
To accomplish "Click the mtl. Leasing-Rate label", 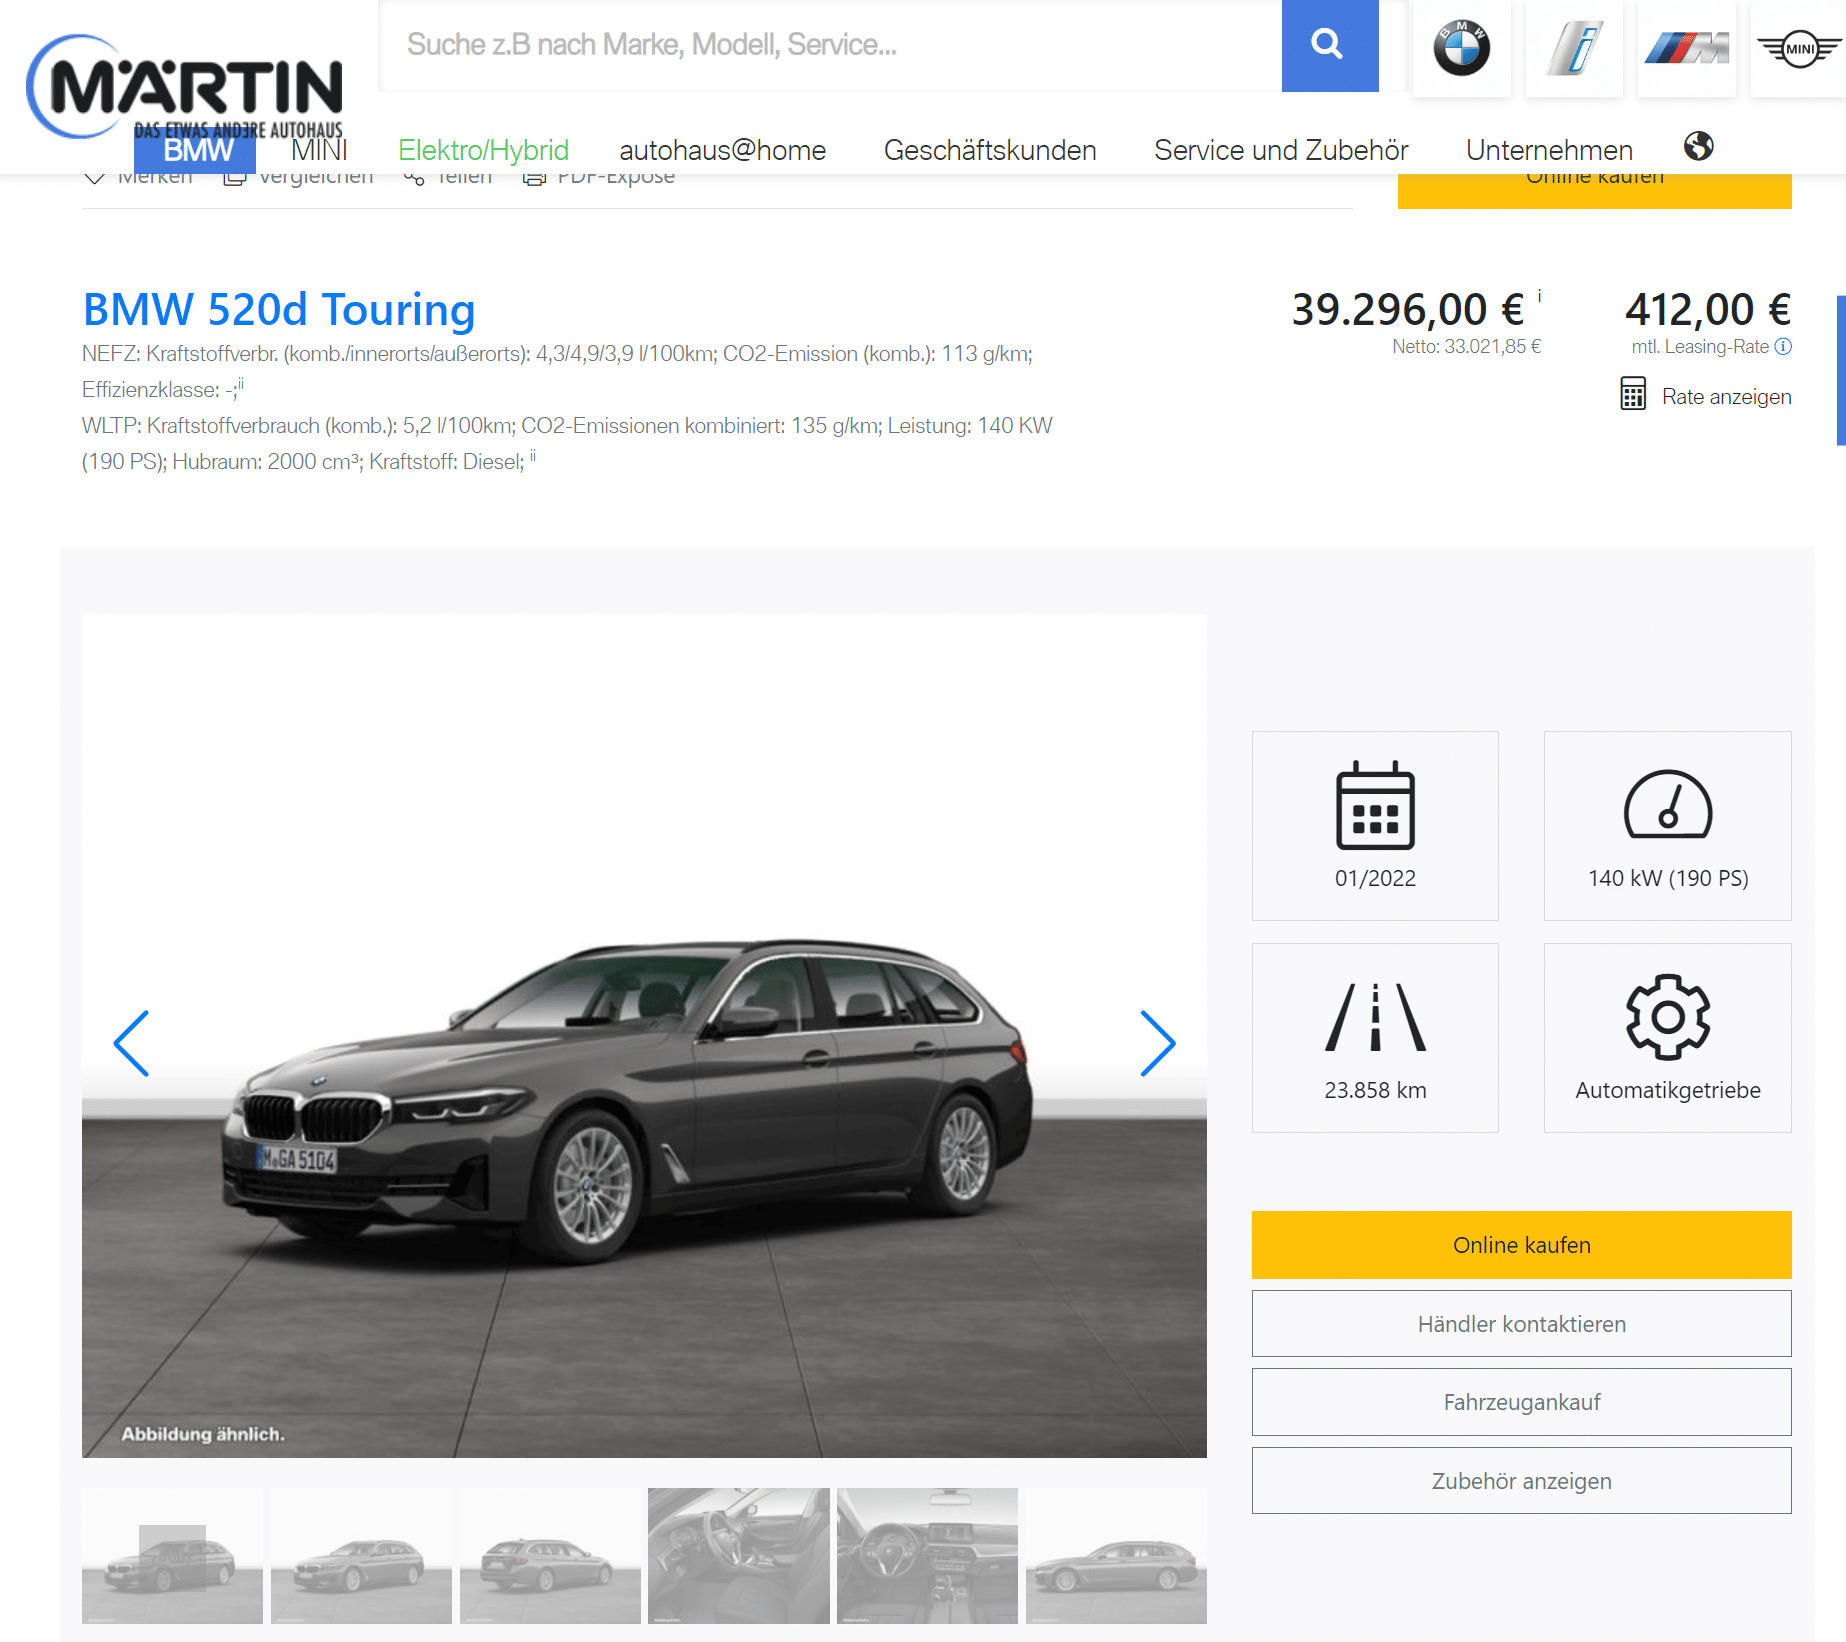I will pyautogui.click(x=1700, y=347).
